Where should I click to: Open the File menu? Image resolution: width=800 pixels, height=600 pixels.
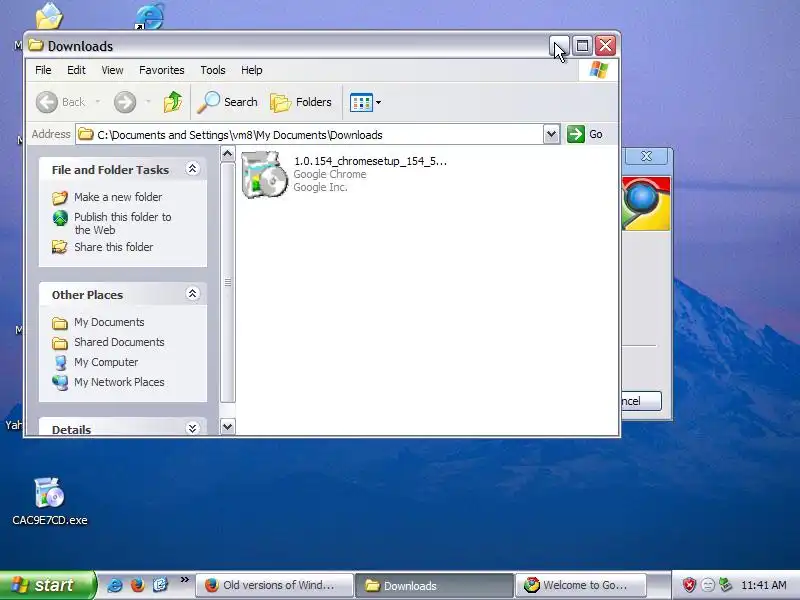pos(43,70)
